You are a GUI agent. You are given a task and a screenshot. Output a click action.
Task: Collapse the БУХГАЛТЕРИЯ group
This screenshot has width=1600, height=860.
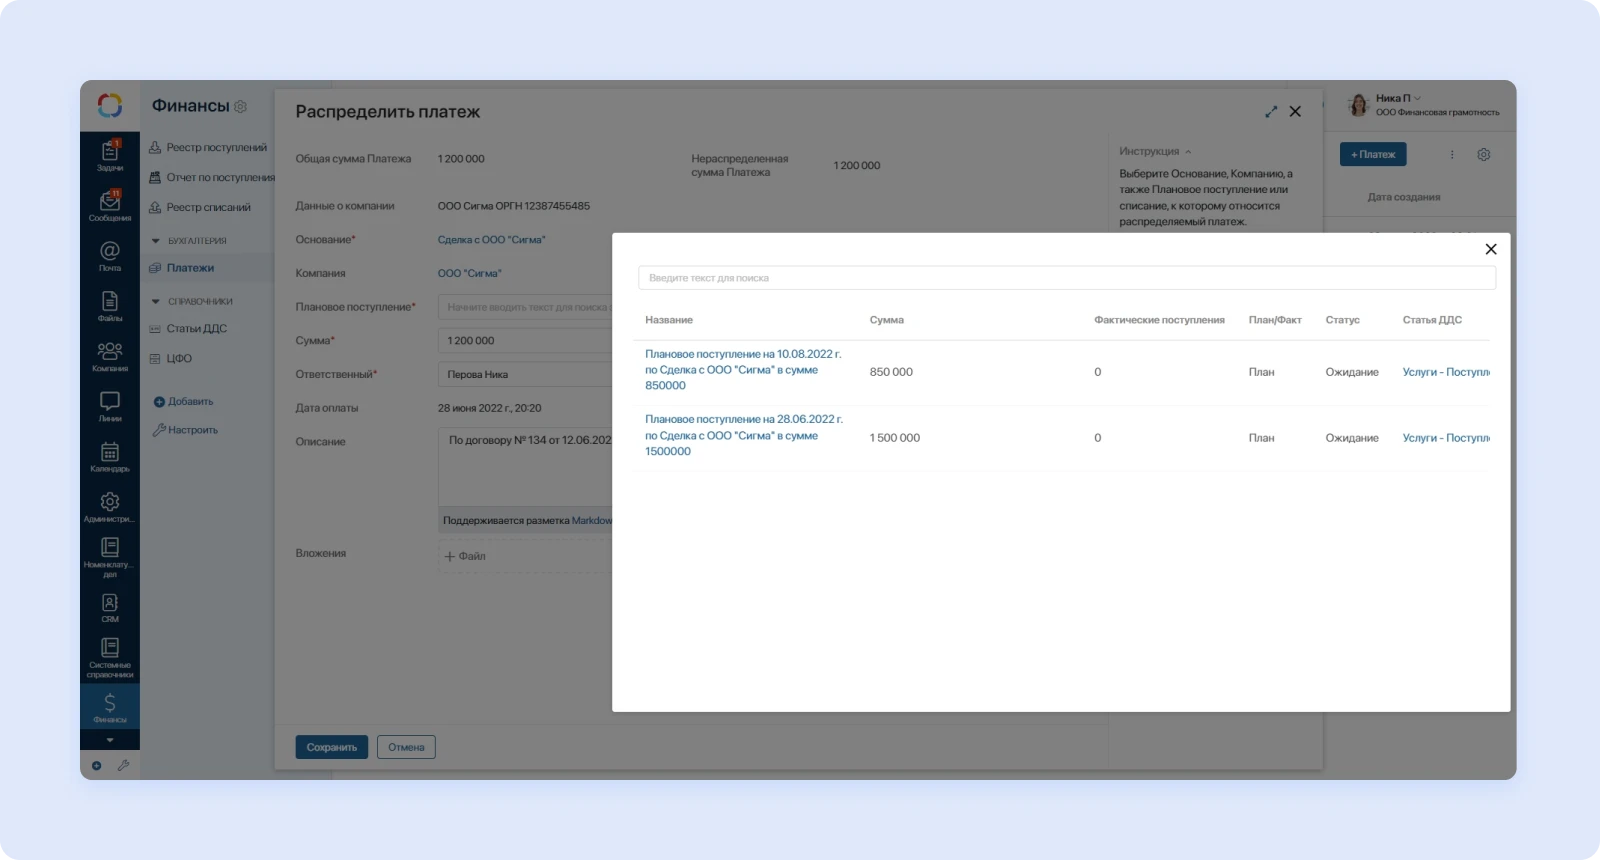click(x=156, y=241)
